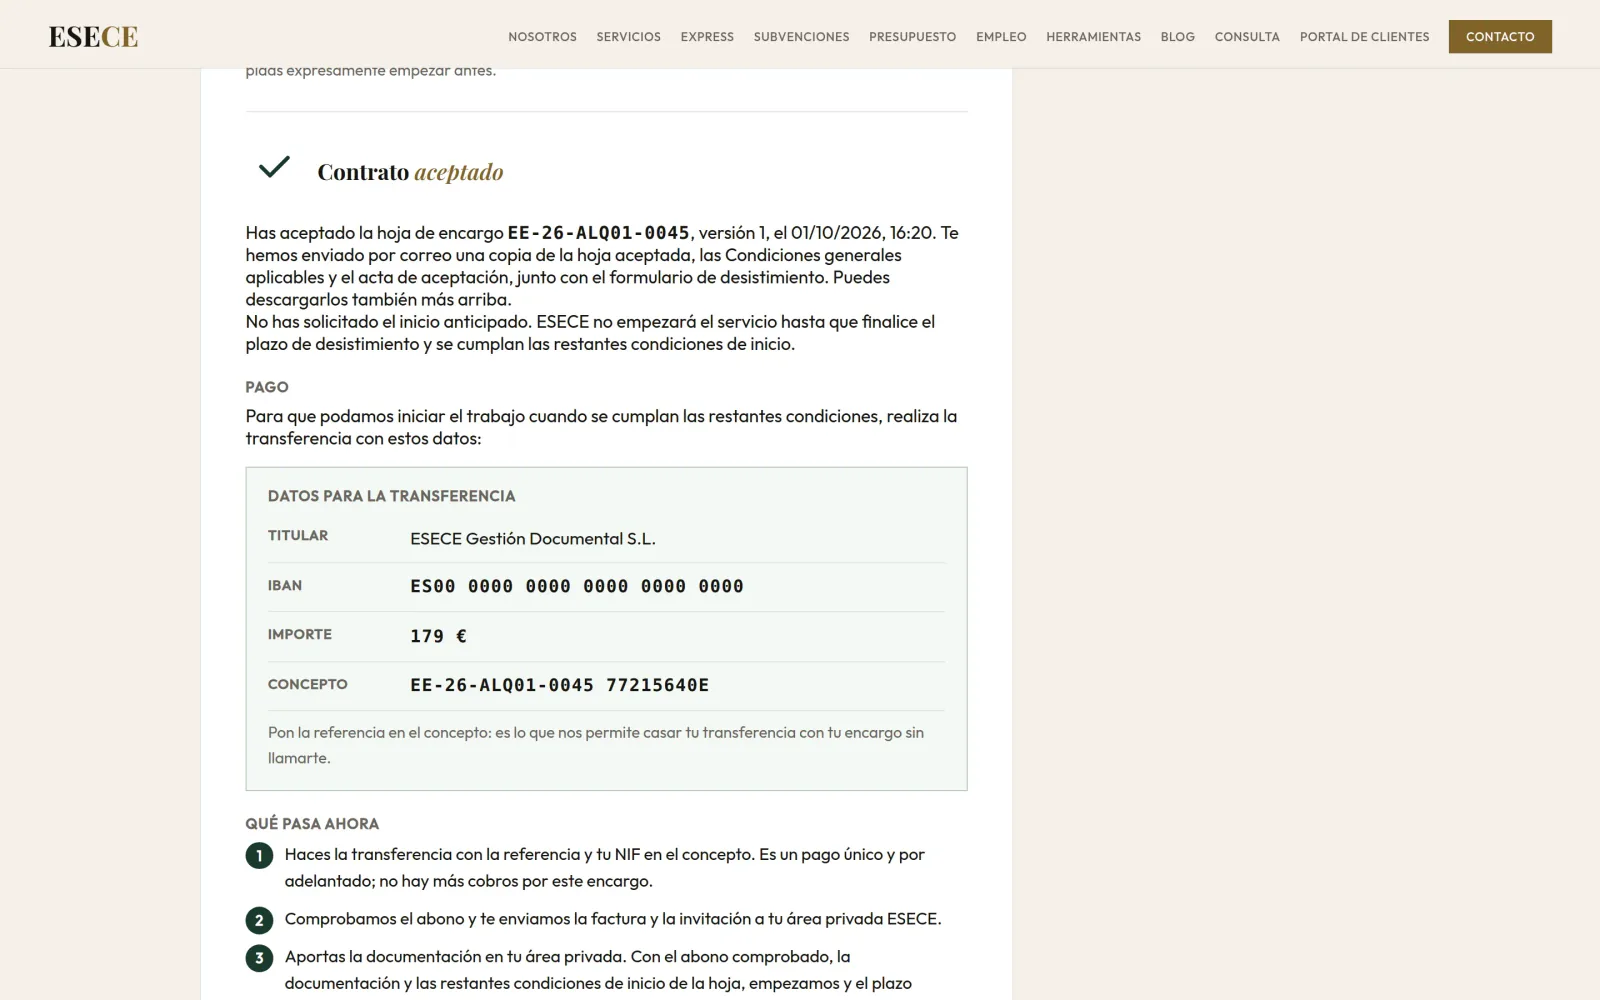Open the Presupuesto nav link

[912, 37]
